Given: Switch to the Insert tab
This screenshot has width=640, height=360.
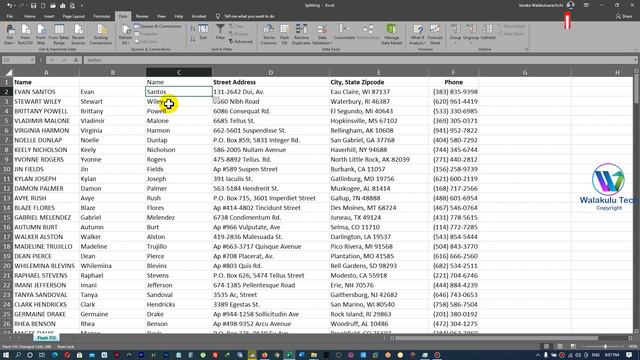Looking at the screenshot, I should tap(49, 16).
